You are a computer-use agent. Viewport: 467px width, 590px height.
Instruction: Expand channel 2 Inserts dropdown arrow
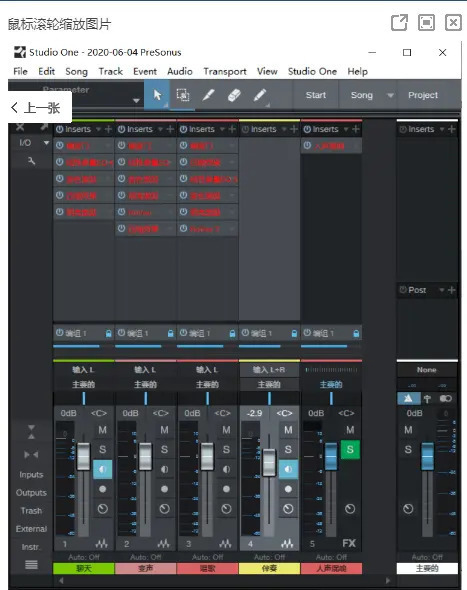(160, 129)
